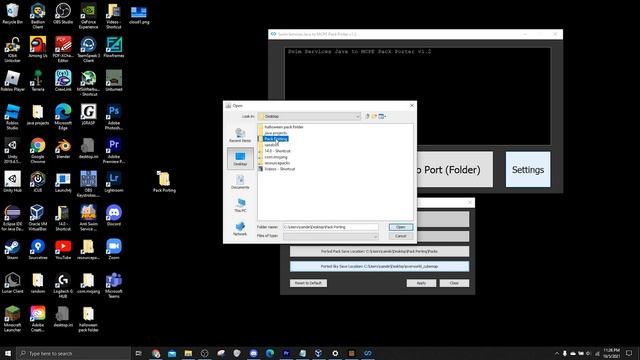Select Lunar Client desktop icon
Viewport: 640px width, 360px height.
tap(13, 283)
